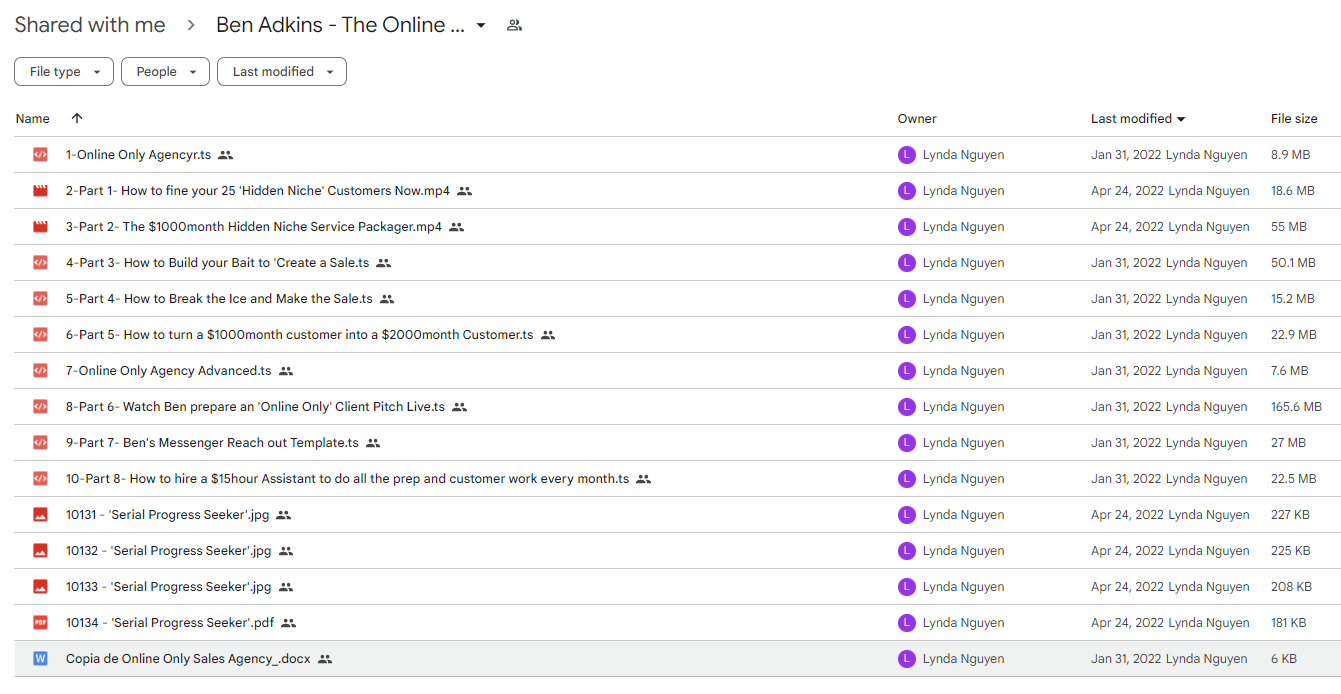
Task: Click shared icon next to 10134 Serial Progress Seeker.pdf
Action: (289, 623)
